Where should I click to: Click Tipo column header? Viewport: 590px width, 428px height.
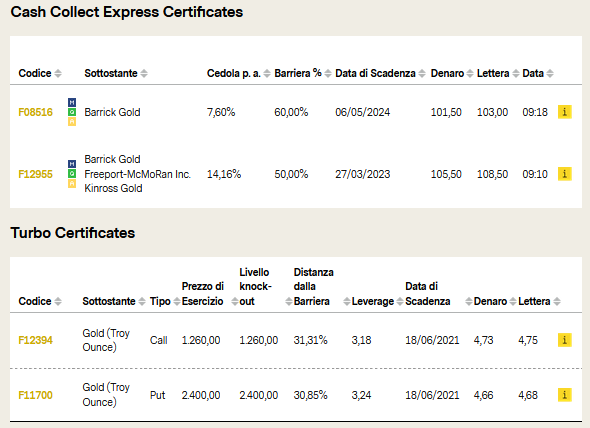[160, 302]
